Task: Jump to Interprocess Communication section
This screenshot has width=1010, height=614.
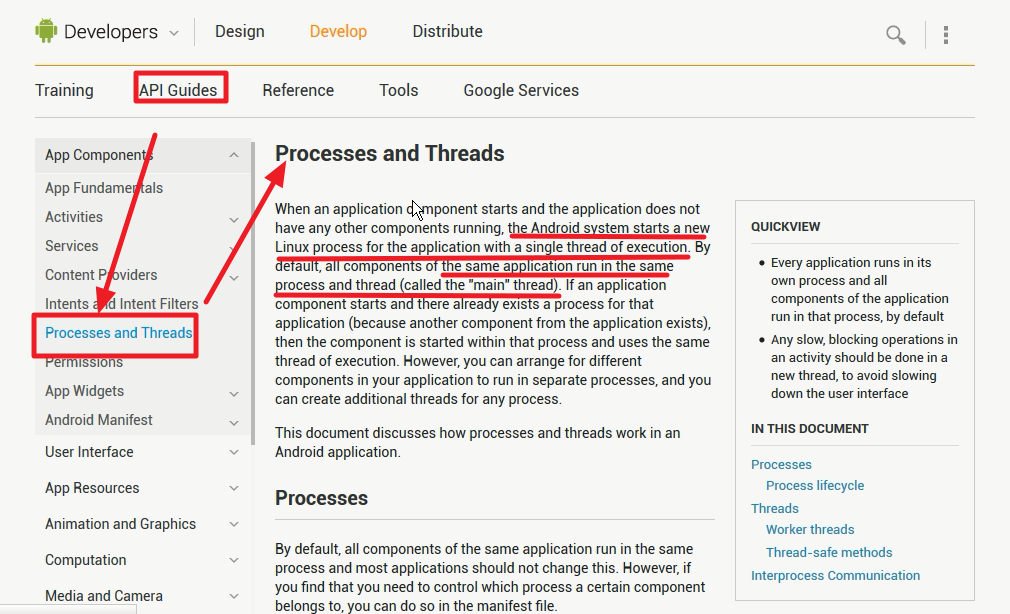Action: click(835, 576)
